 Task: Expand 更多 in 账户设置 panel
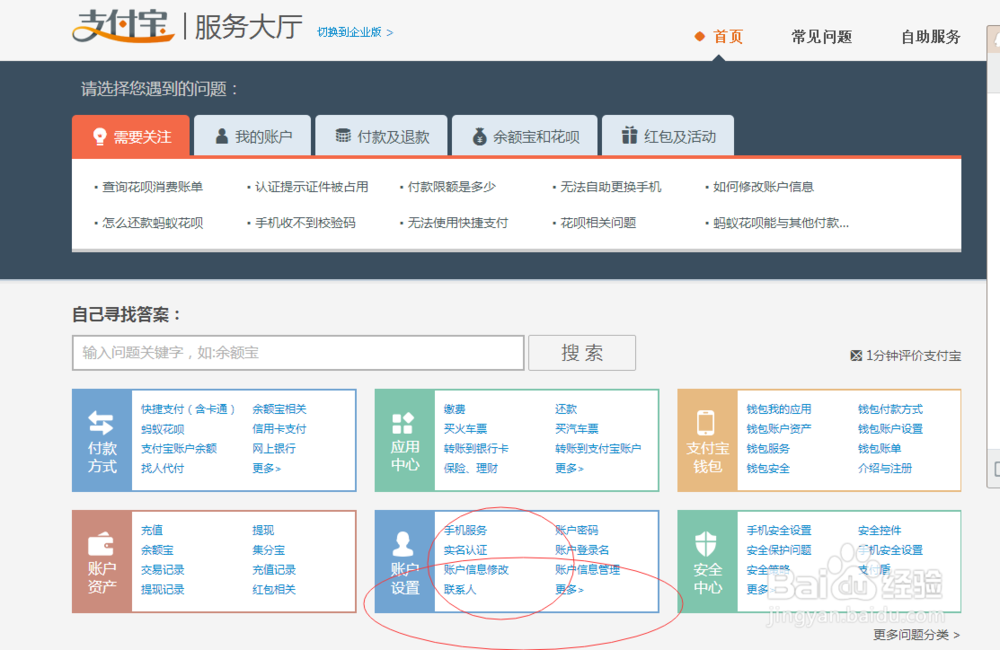coord(569,589)
